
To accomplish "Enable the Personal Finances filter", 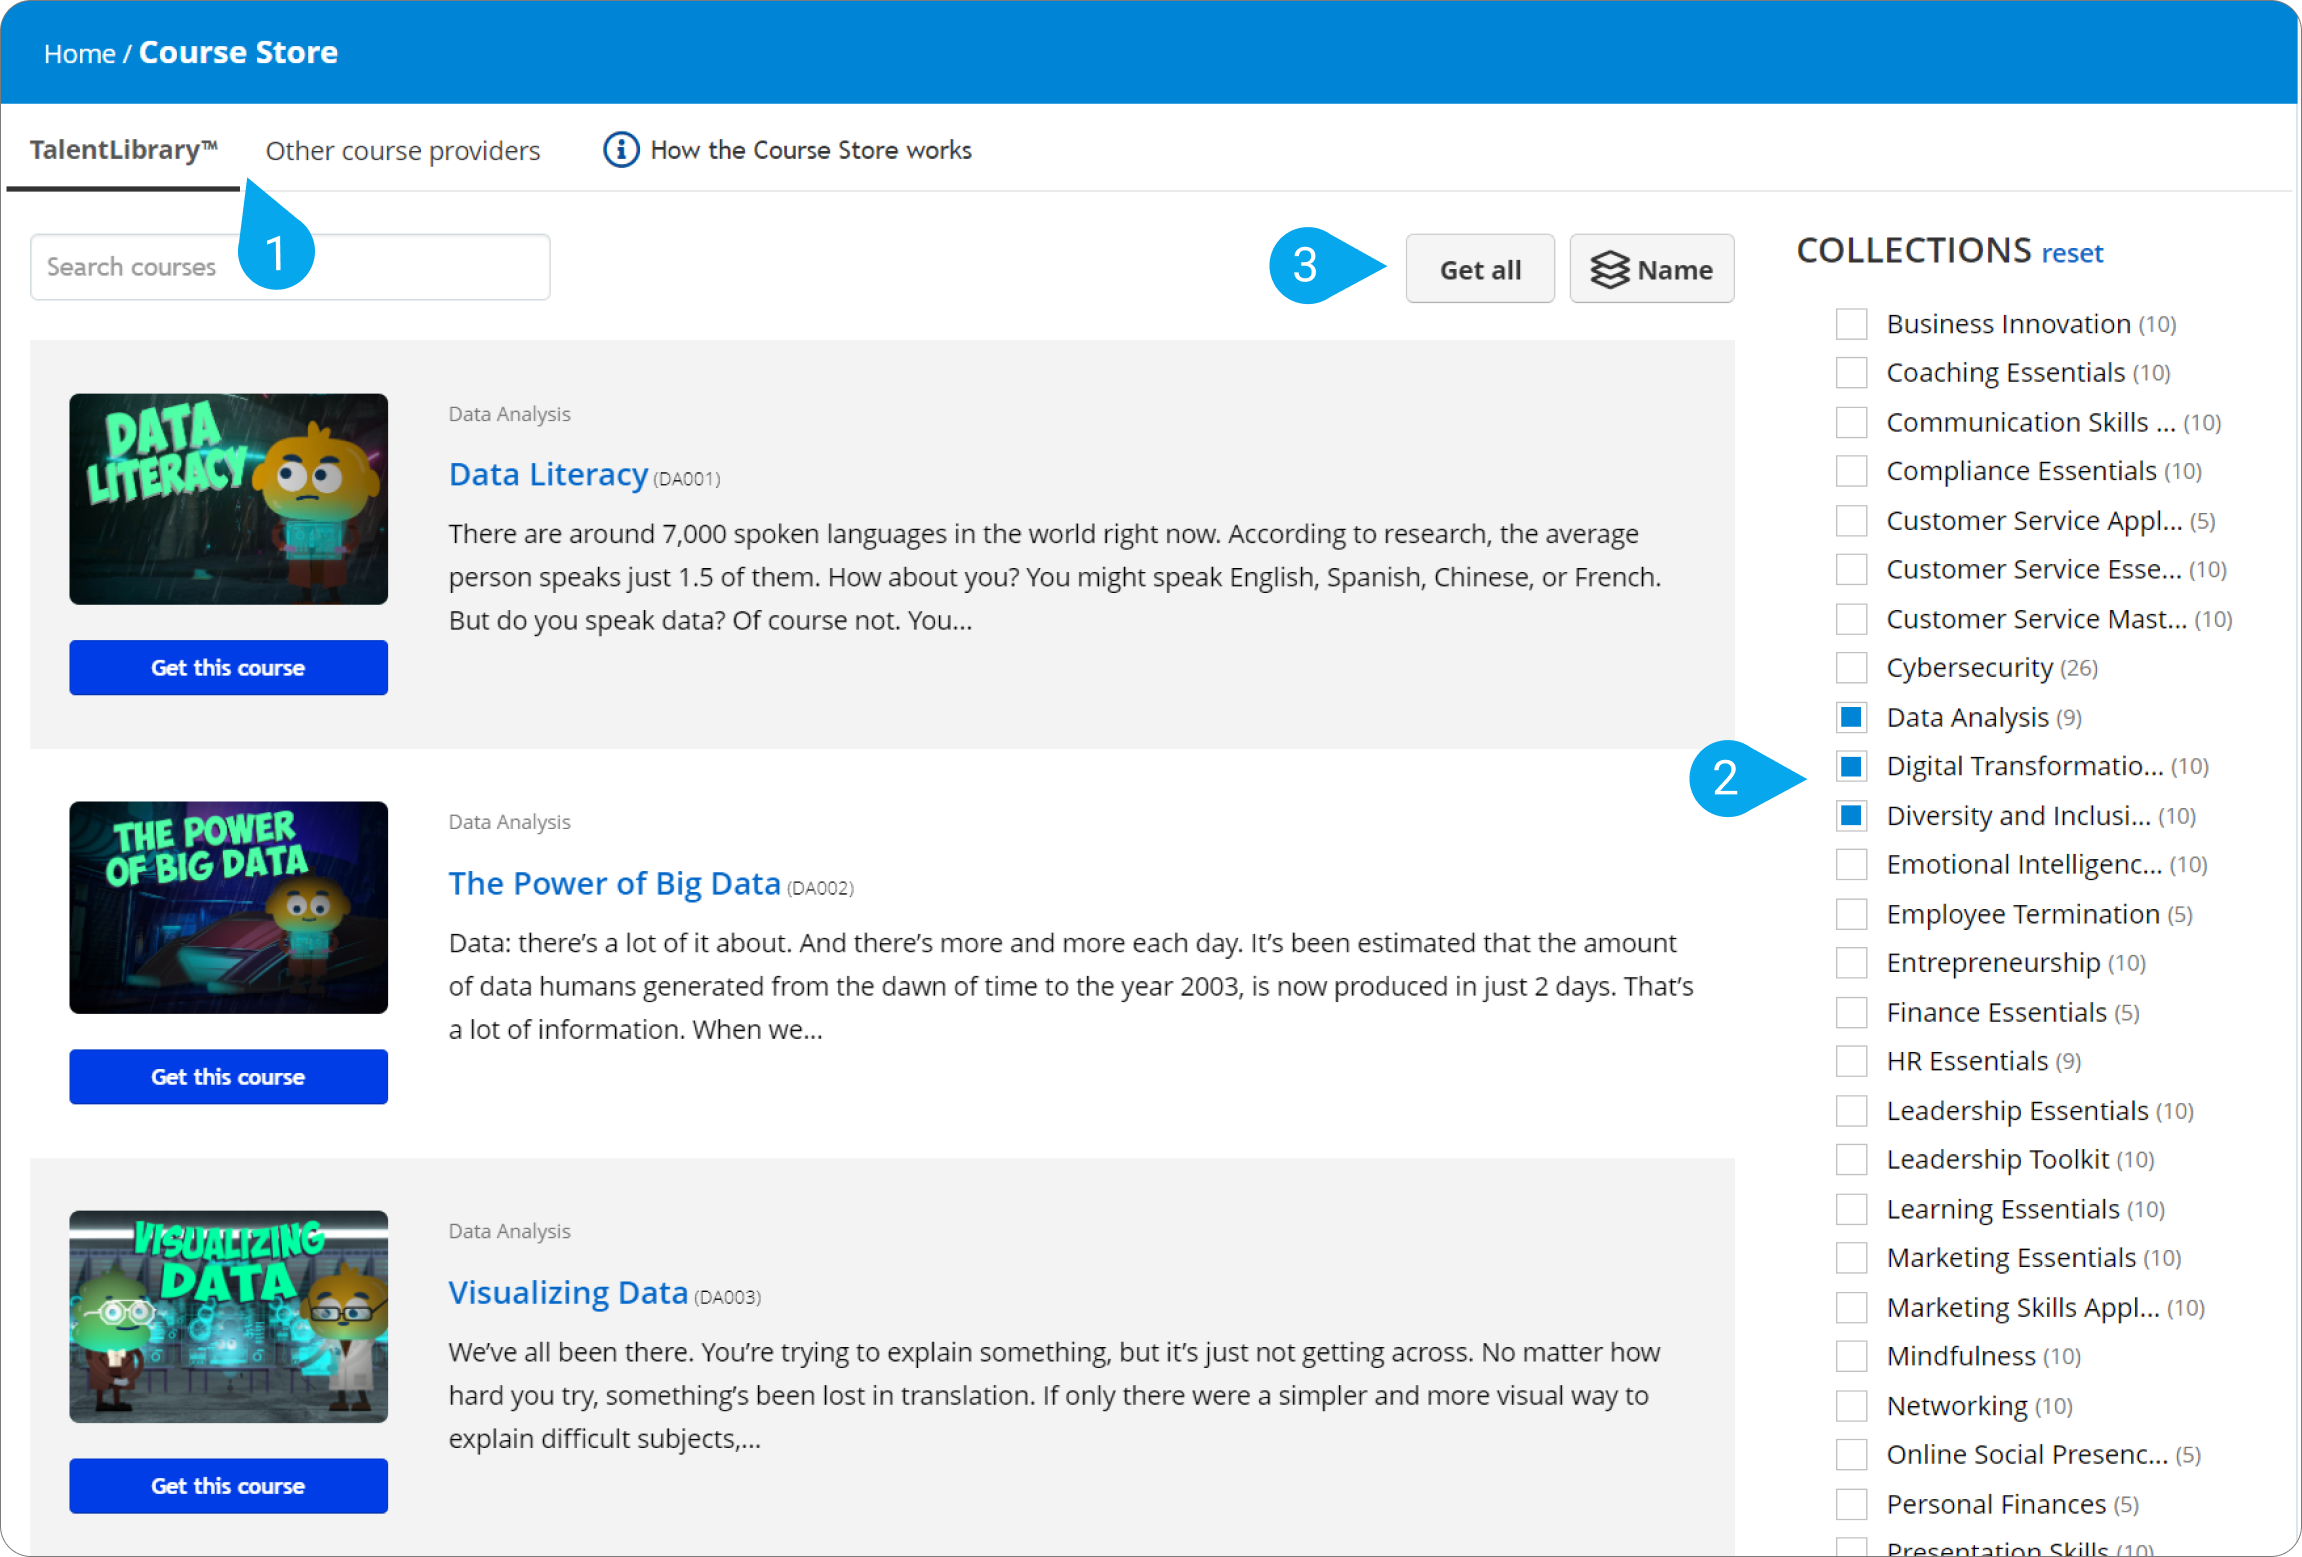I will point(1850,1503).
